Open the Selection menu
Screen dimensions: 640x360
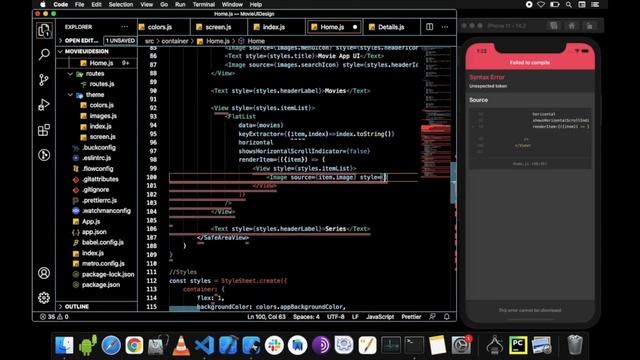pyautogui.click(x=121, y=4)
